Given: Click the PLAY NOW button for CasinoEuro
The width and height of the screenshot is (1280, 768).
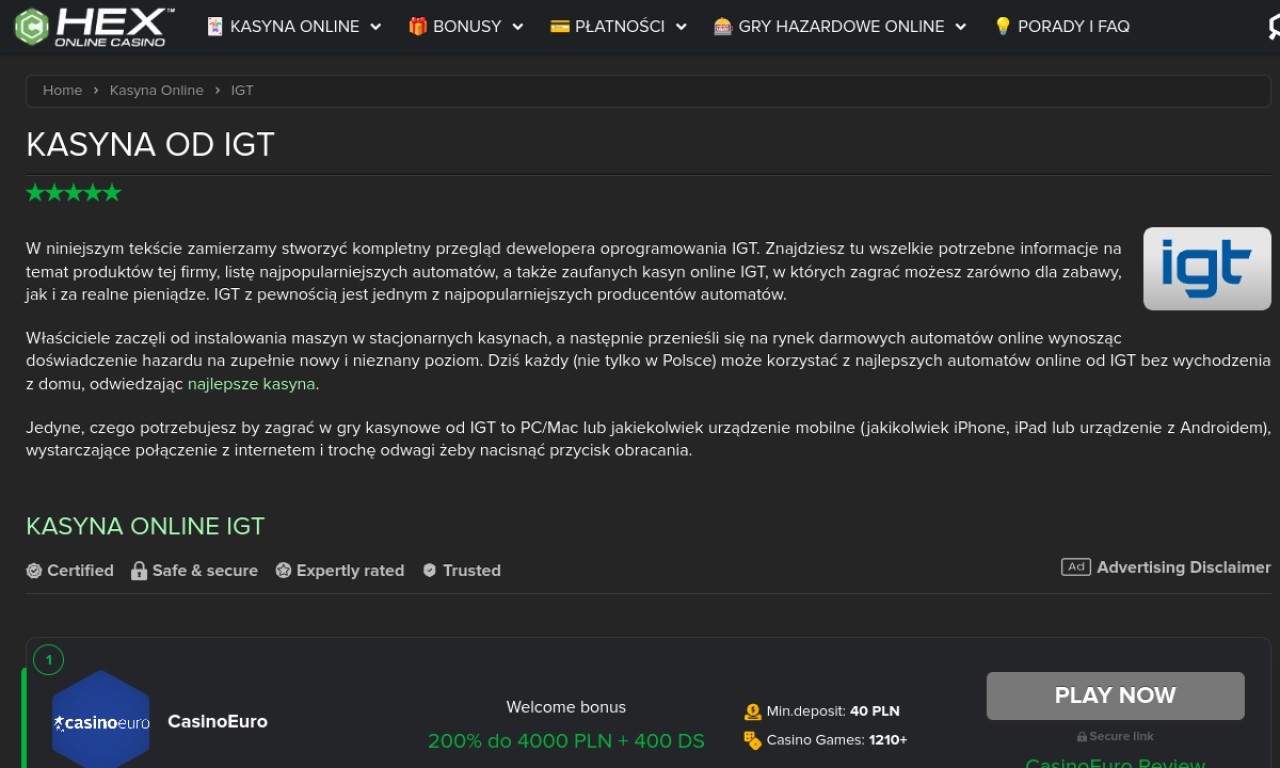Looking at the screenshot, I should [1115, 696].
